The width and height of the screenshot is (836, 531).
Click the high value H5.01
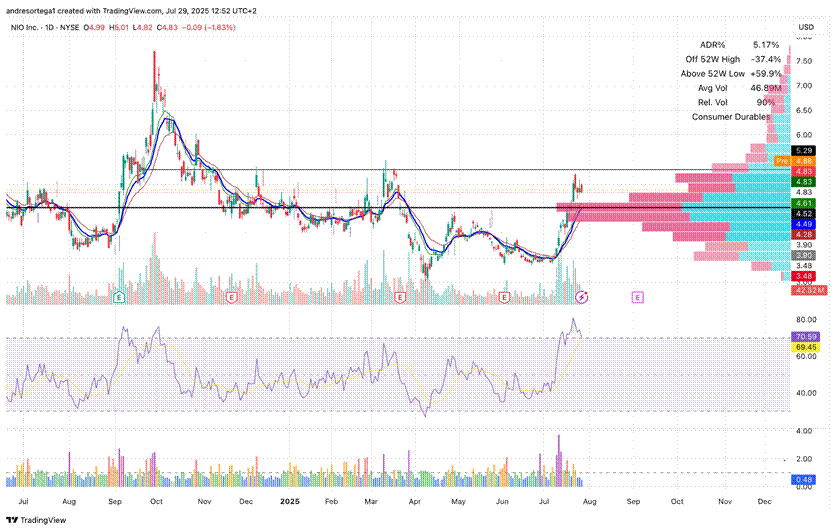[x=119, y=27]
